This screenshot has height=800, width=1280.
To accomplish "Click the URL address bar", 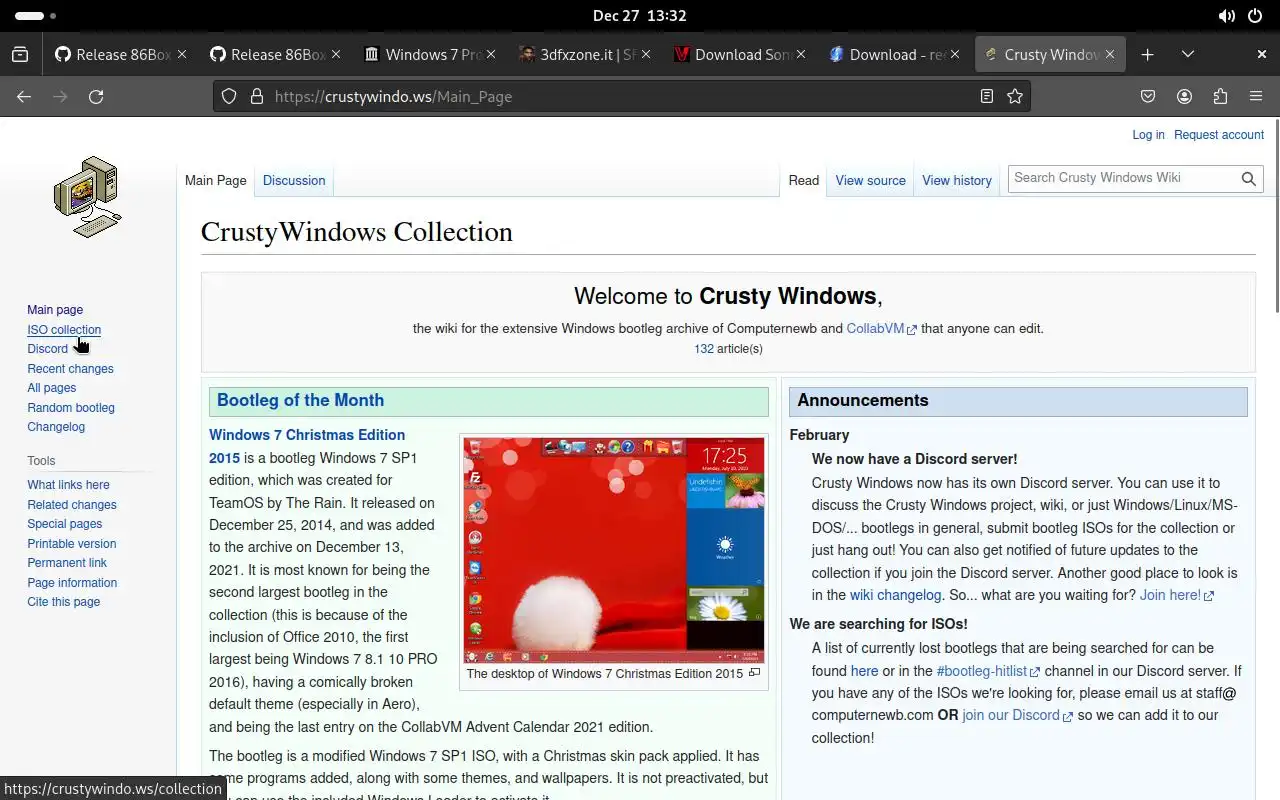I will 620,96.
